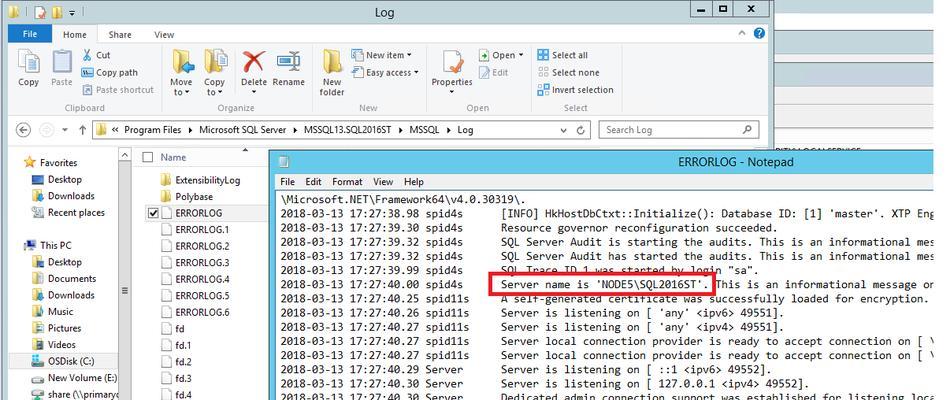Click Invert selection
950x400 pixels.
point(575,90)
